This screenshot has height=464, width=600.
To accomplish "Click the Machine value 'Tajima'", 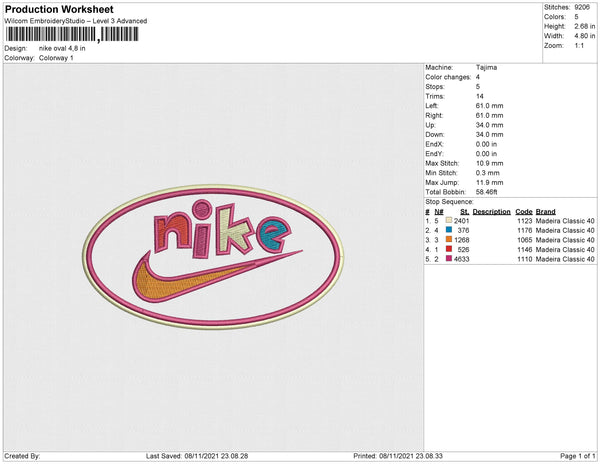I will pos(486,67).
